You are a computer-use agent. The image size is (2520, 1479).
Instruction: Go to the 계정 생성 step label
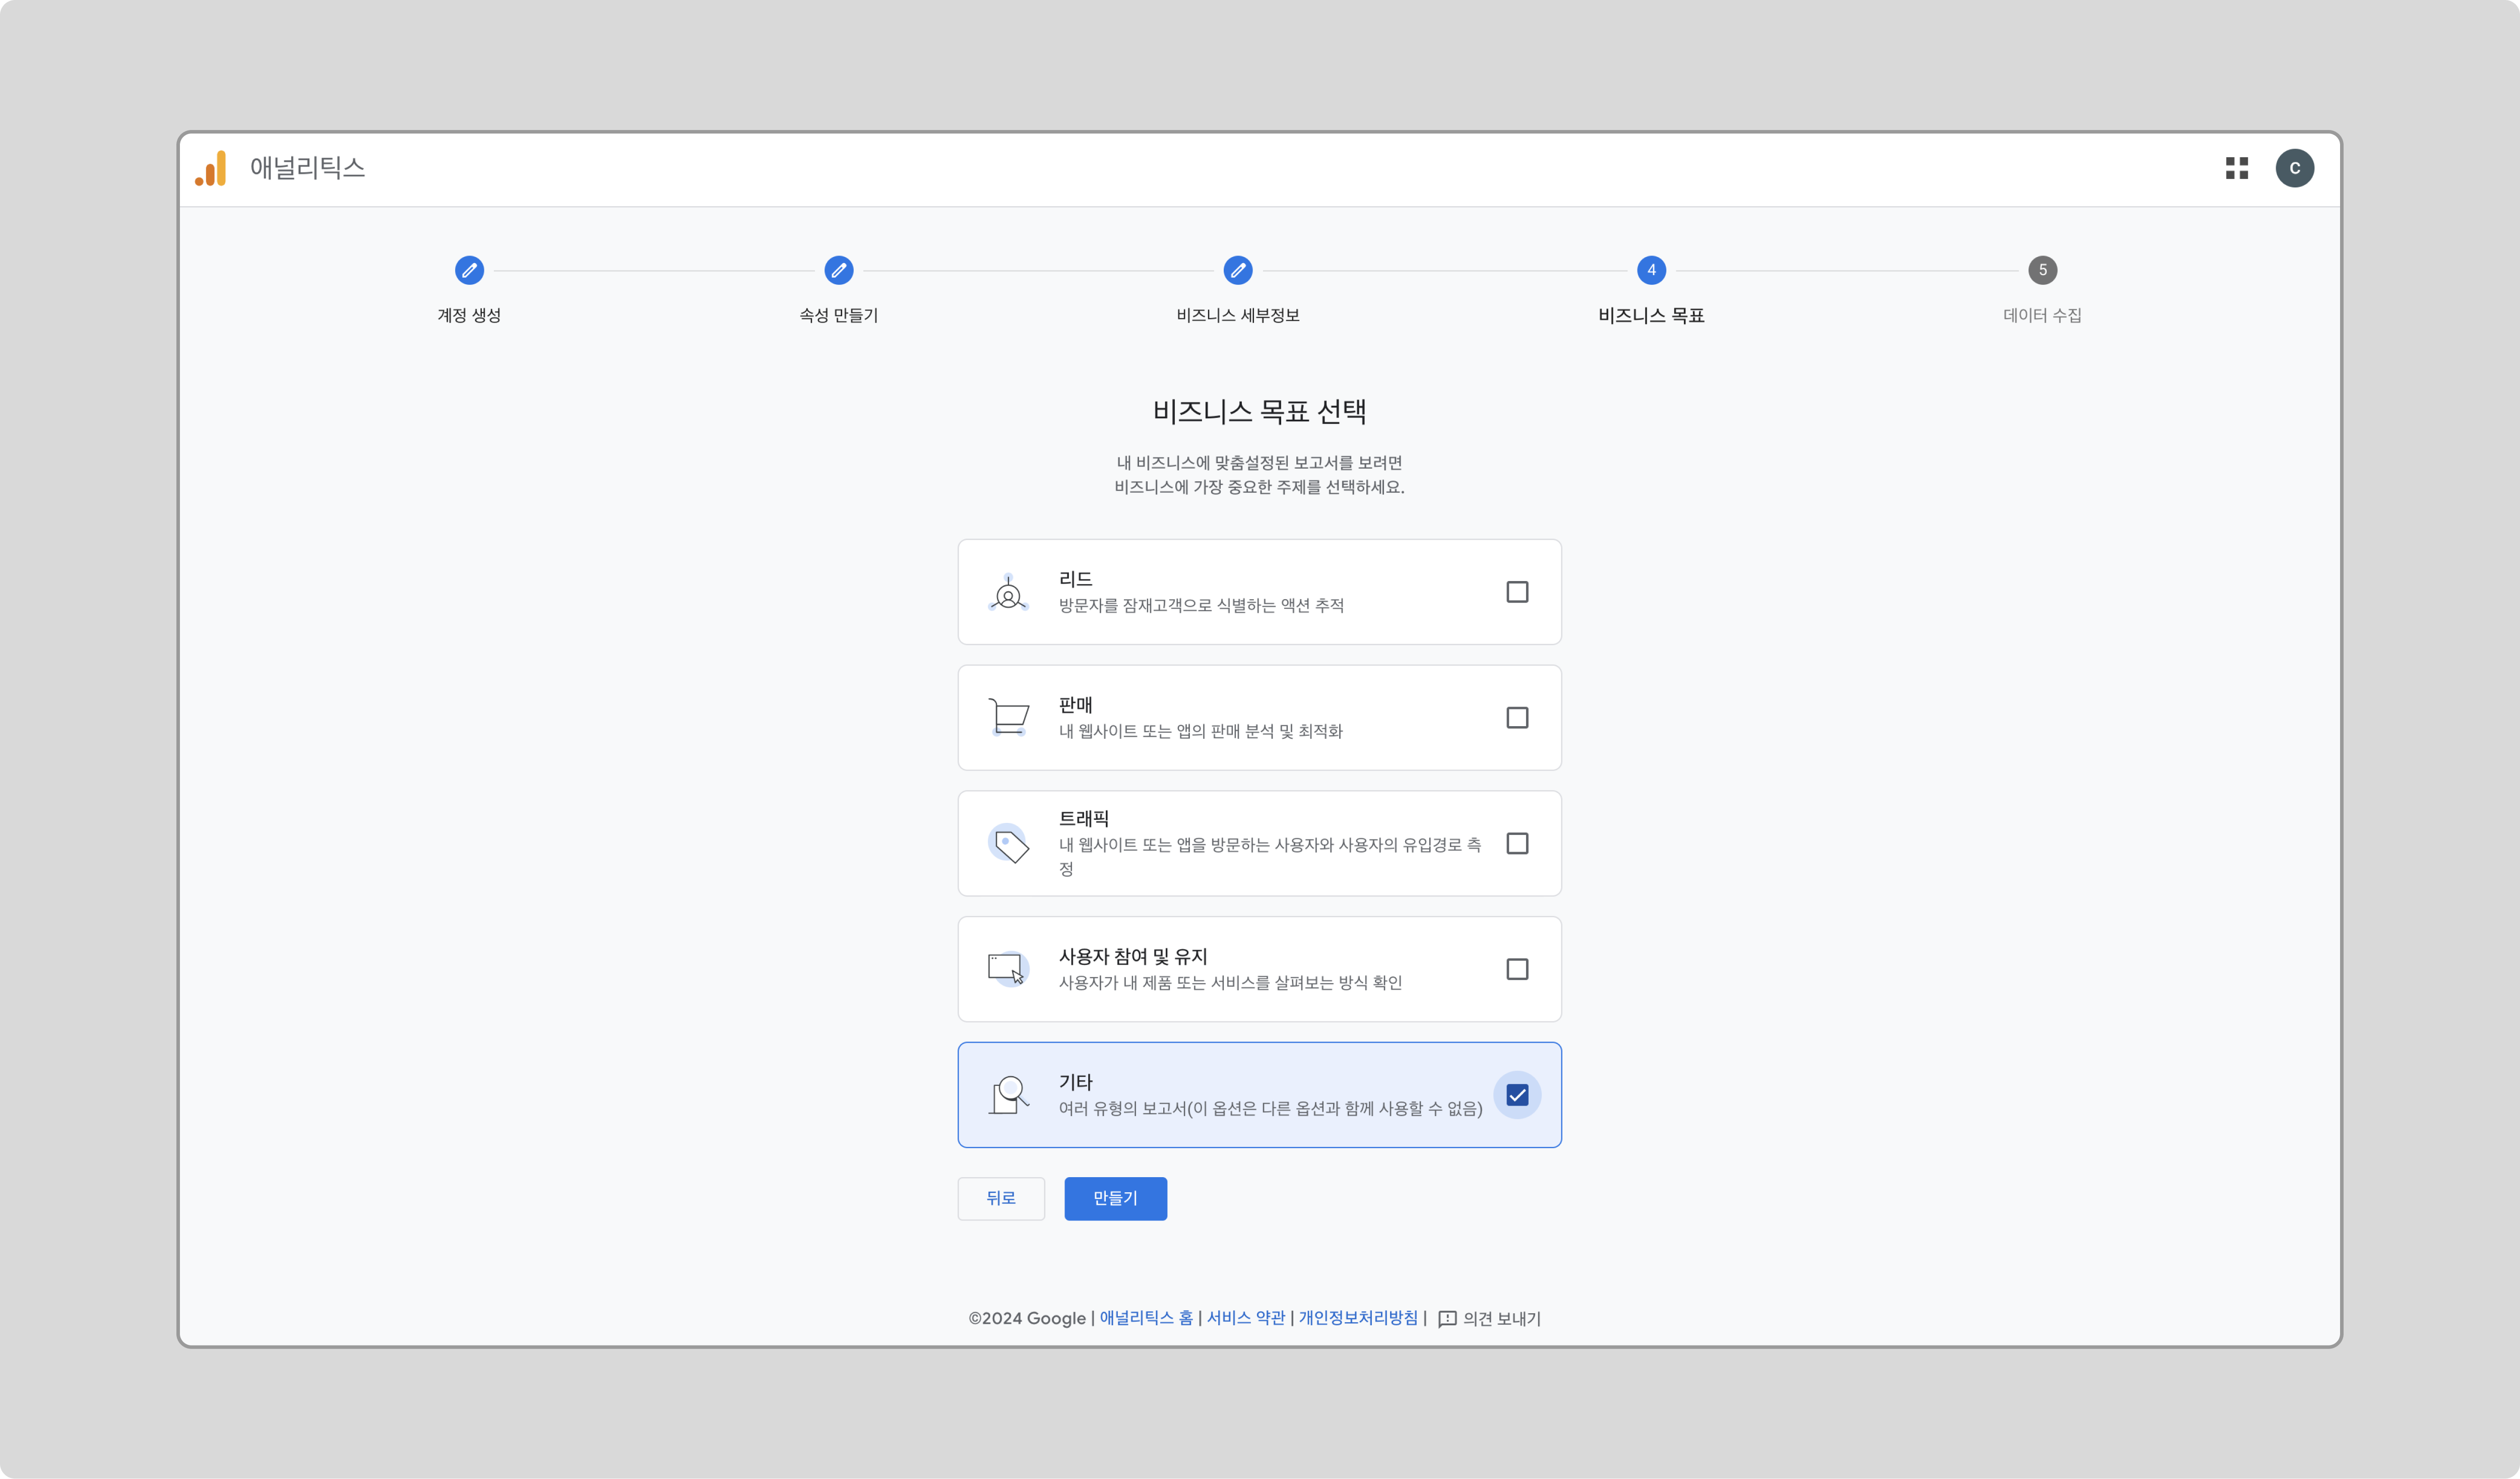469,315
